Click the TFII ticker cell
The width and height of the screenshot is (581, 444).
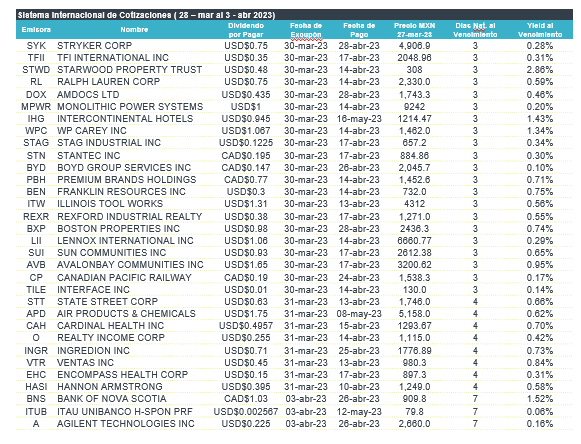click(x=36, y=58)
